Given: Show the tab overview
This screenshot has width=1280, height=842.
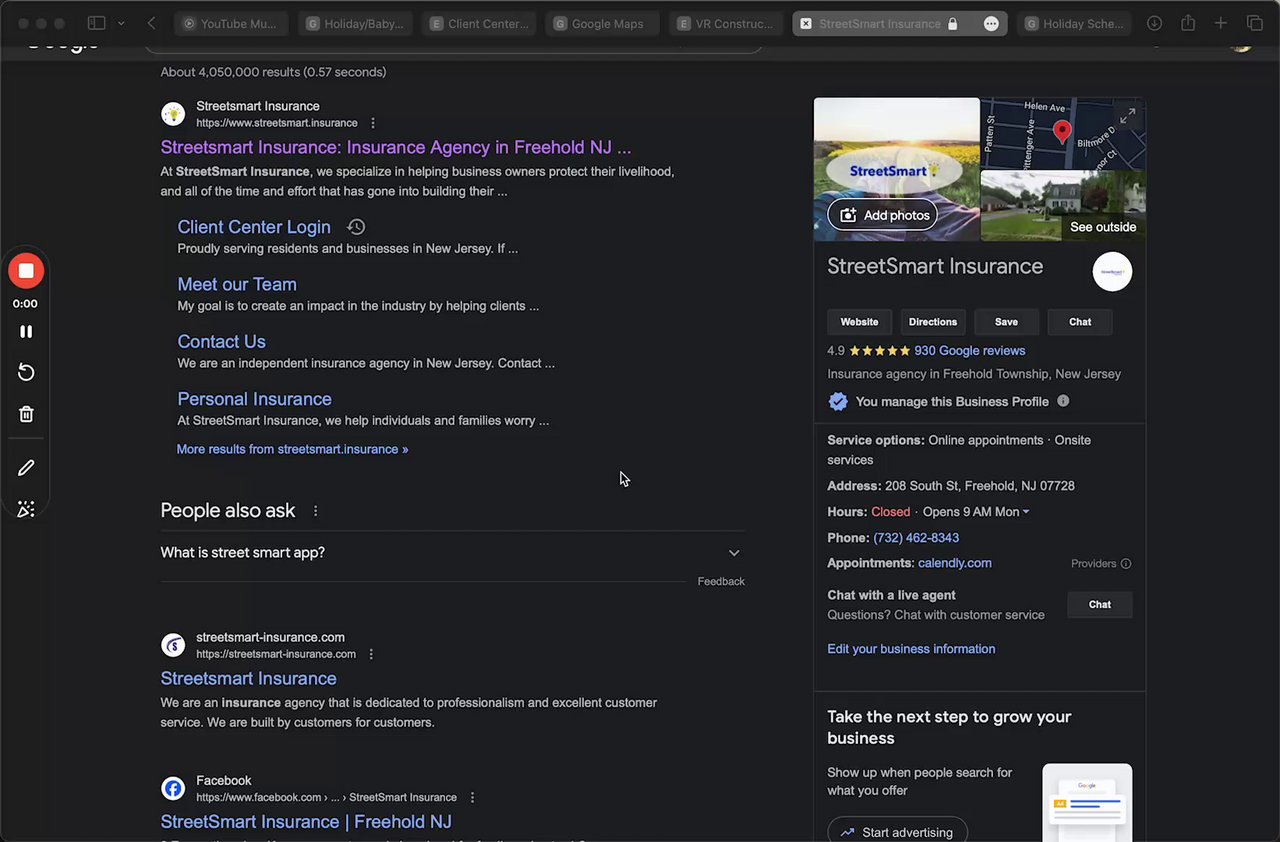Looking at the screenshot, I should click(1254, 23).
